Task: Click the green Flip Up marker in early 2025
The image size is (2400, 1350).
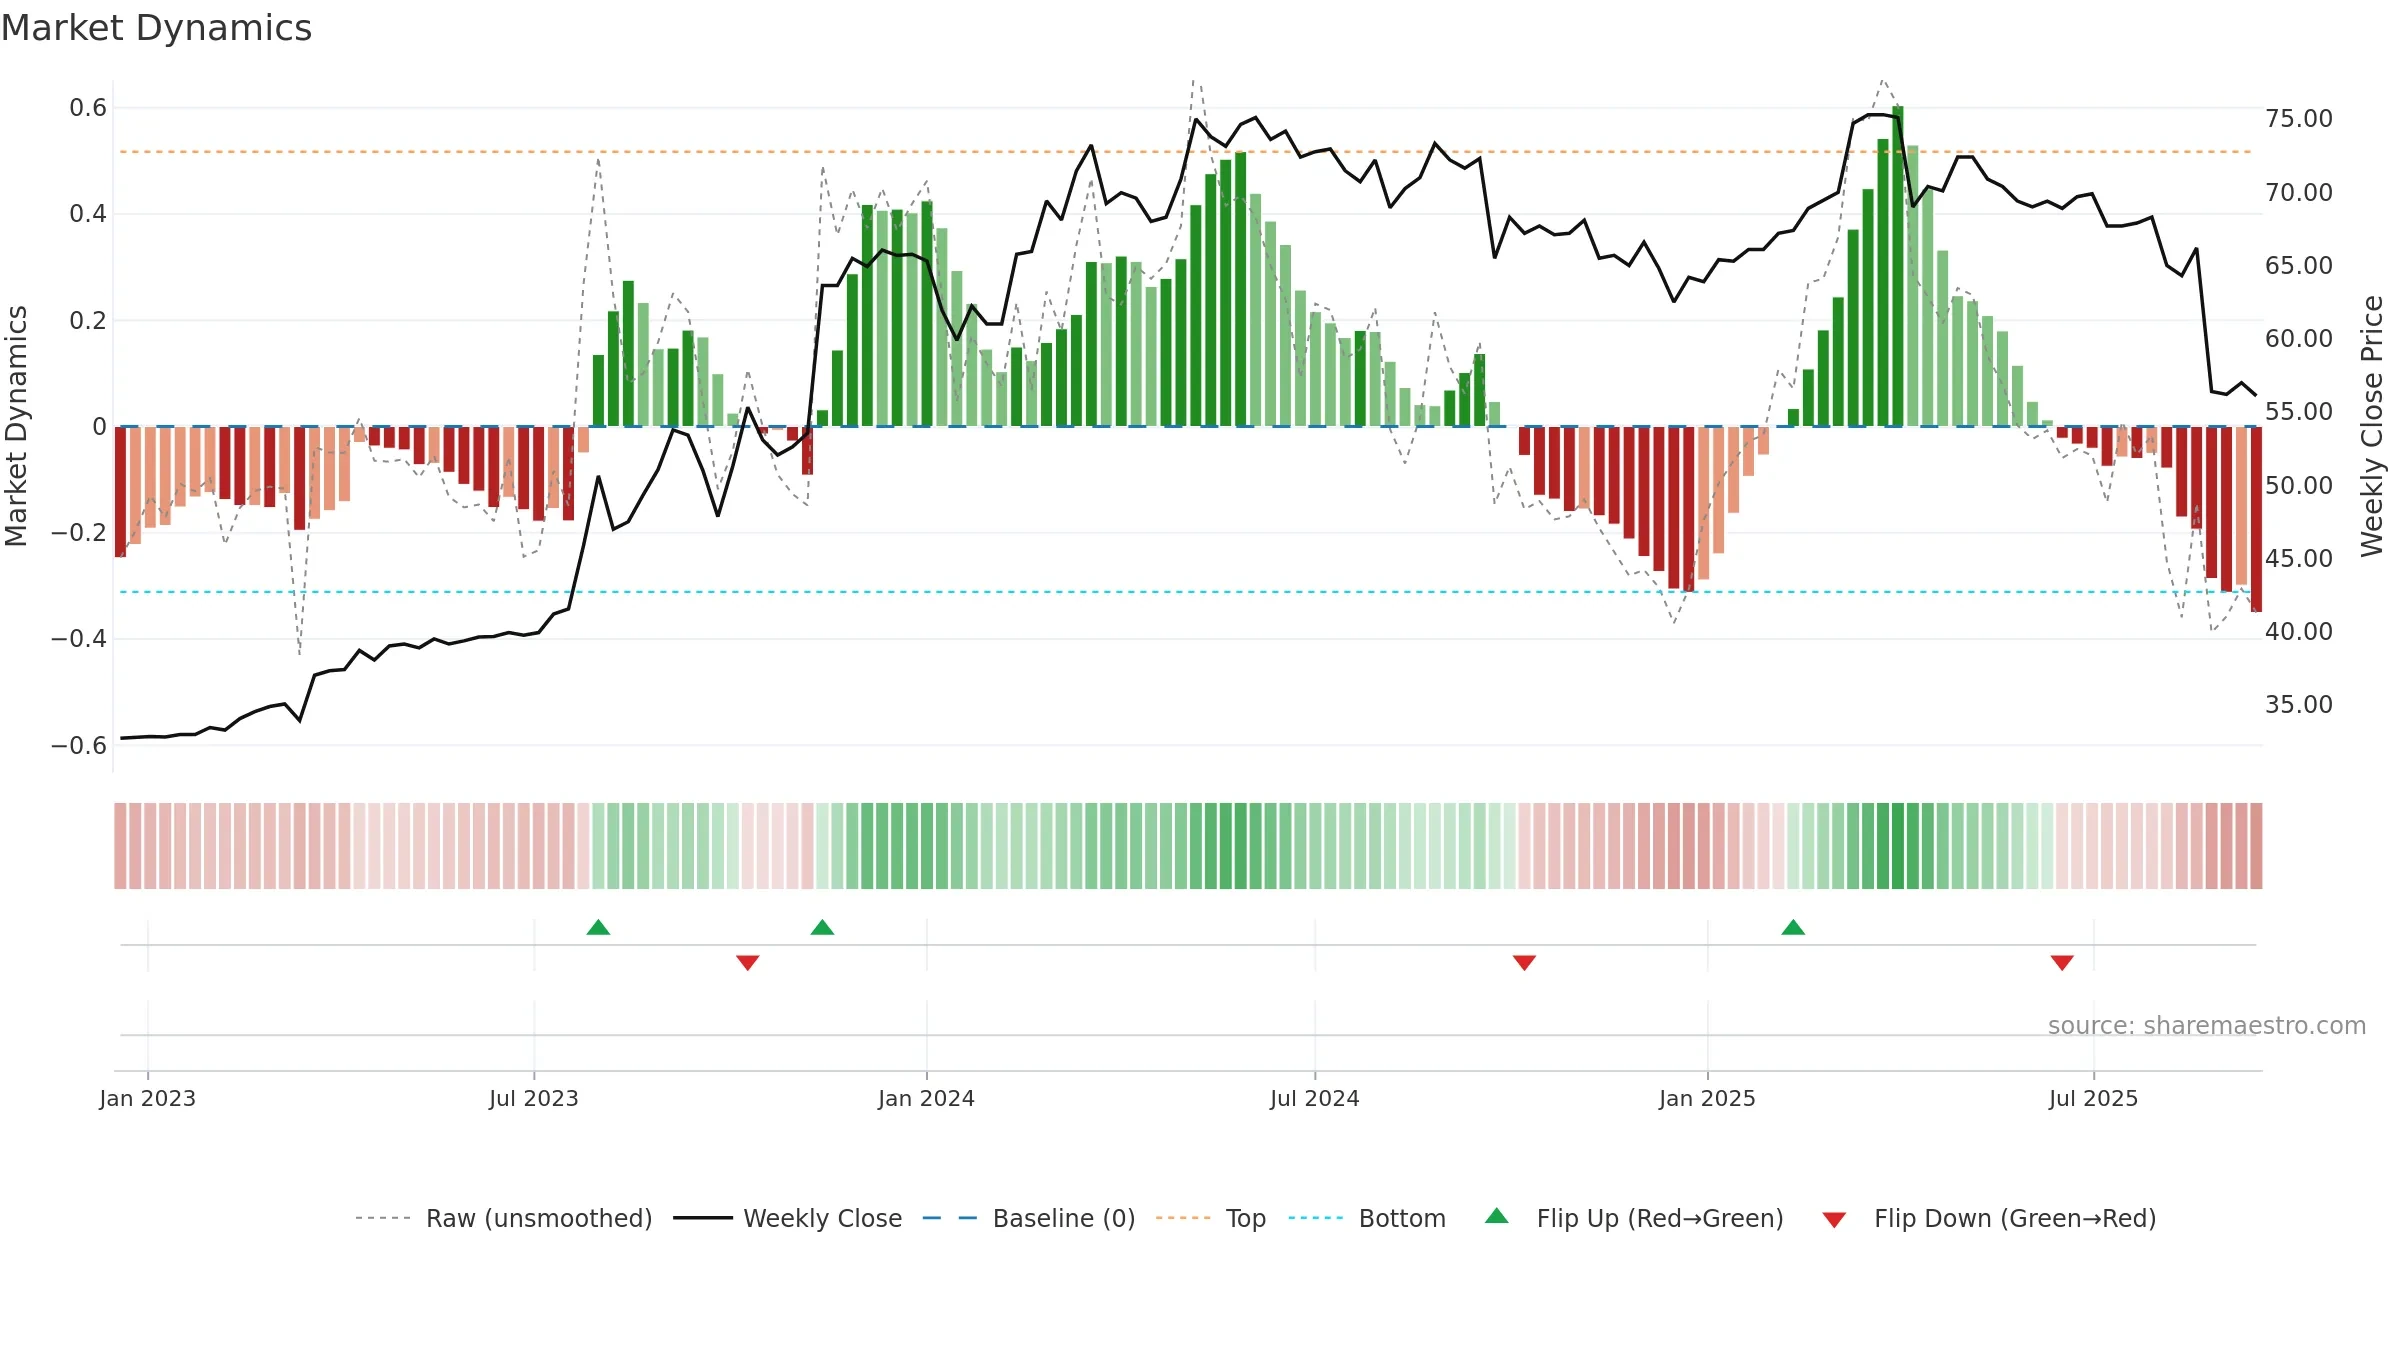Action: (1793, 927)
